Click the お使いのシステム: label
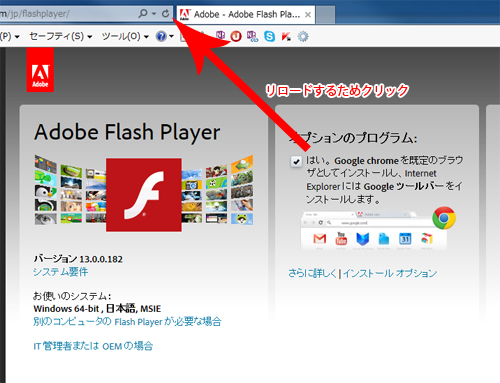Viewport: 500px width, 383px height. pos(72,296)
